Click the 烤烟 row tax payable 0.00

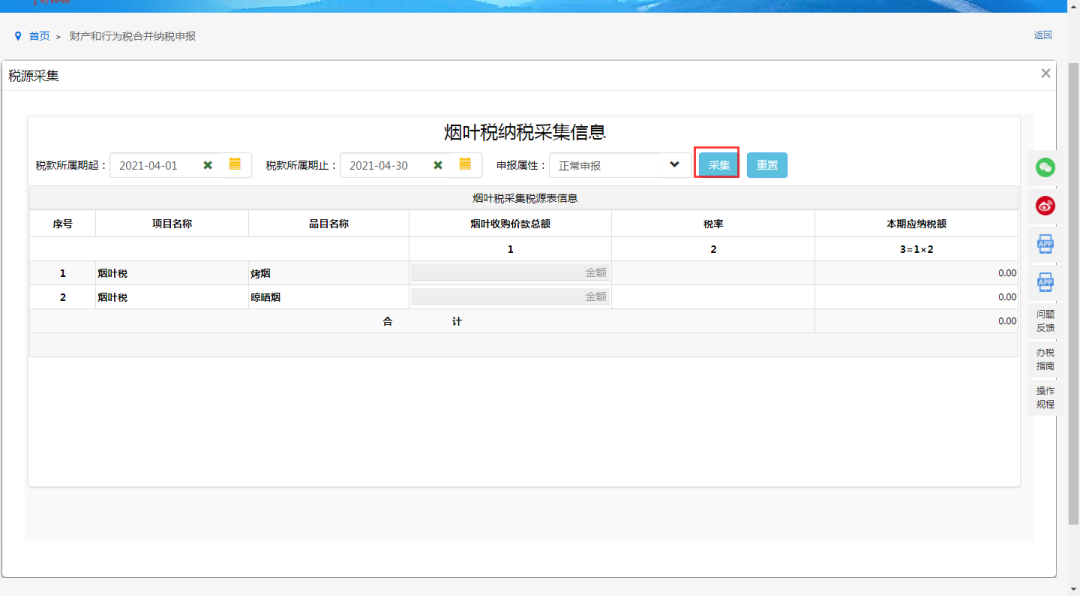coord(1007,273)
